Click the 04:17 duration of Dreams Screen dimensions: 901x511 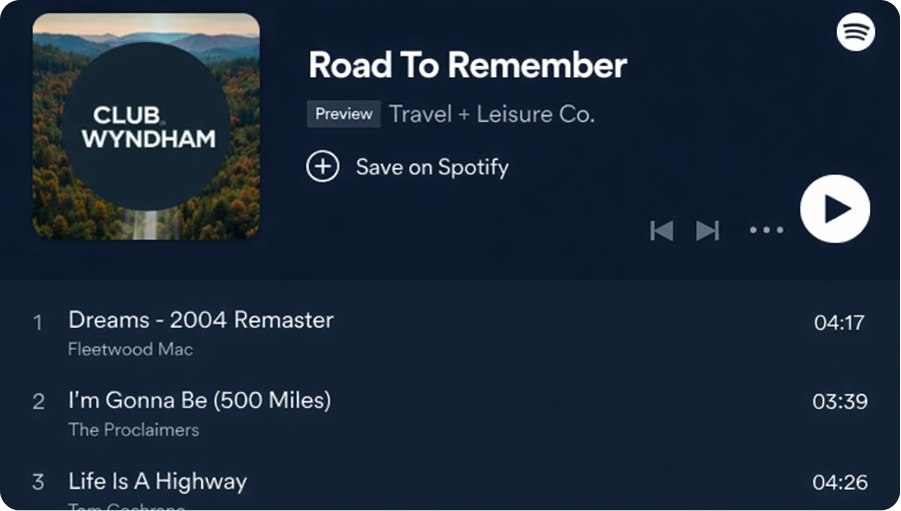[x=839, y=322]
